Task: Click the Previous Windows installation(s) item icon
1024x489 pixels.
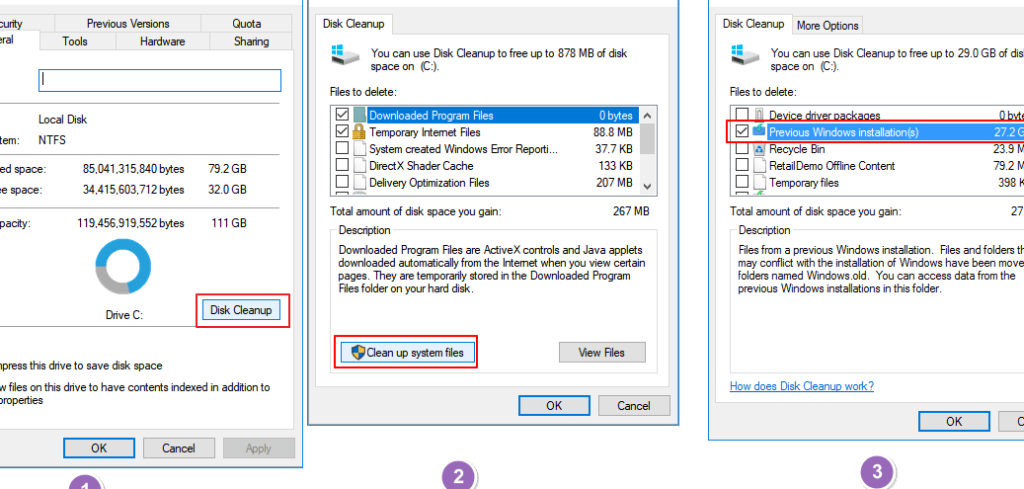Action: pos(759,132)
